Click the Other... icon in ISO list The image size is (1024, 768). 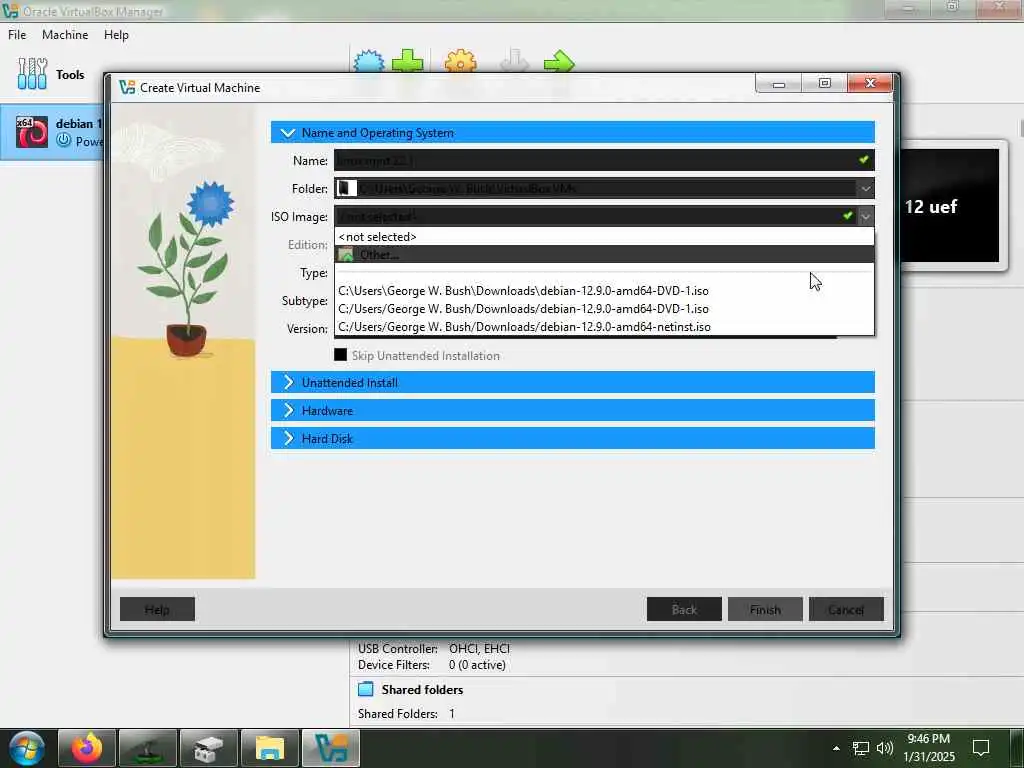coord(346,255)
